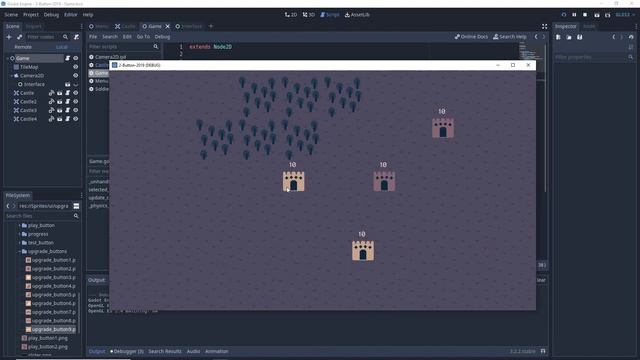Click Search Help button
Viewport: 640px width, 360px height.
(510, 37)
